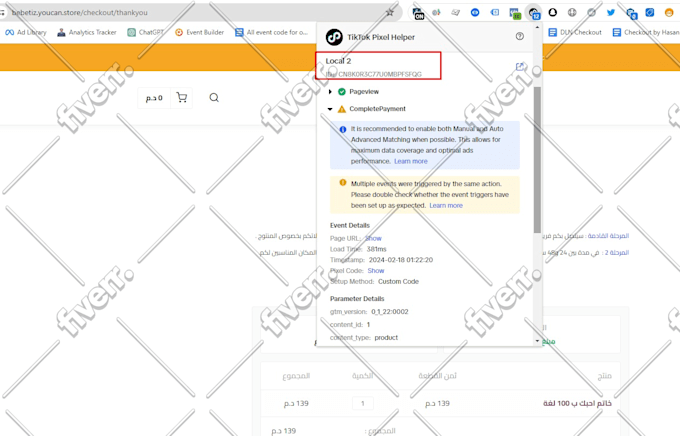
Task: Click the popup scrollbar up arrow
Action: tap(537, 27)
